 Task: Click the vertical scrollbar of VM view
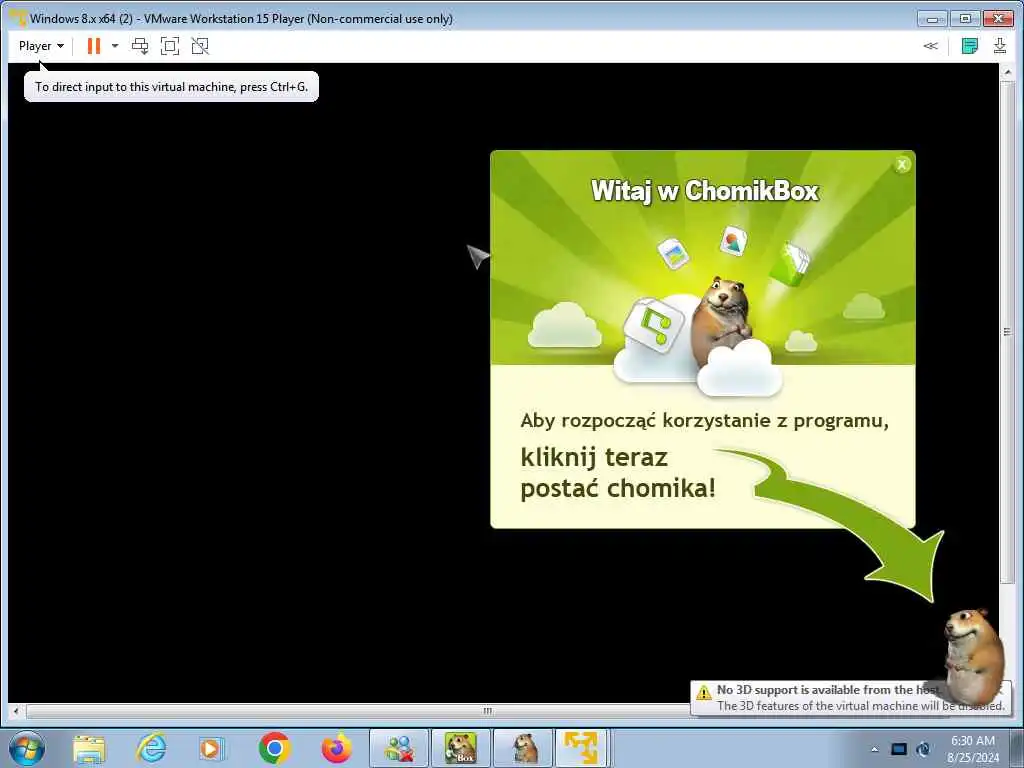[1007, 332]
